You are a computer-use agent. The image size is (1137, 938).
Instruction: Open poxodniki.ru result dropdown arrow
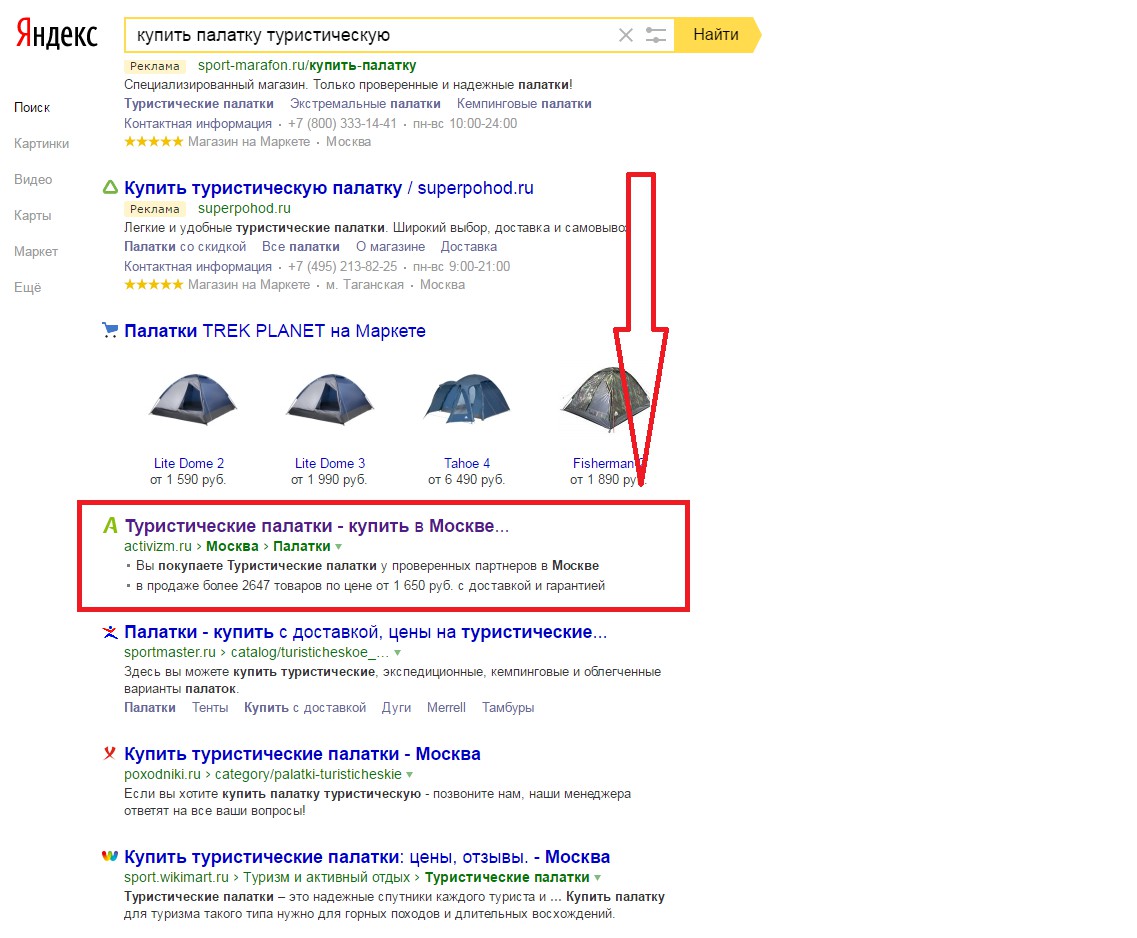(x=410, y=775)
